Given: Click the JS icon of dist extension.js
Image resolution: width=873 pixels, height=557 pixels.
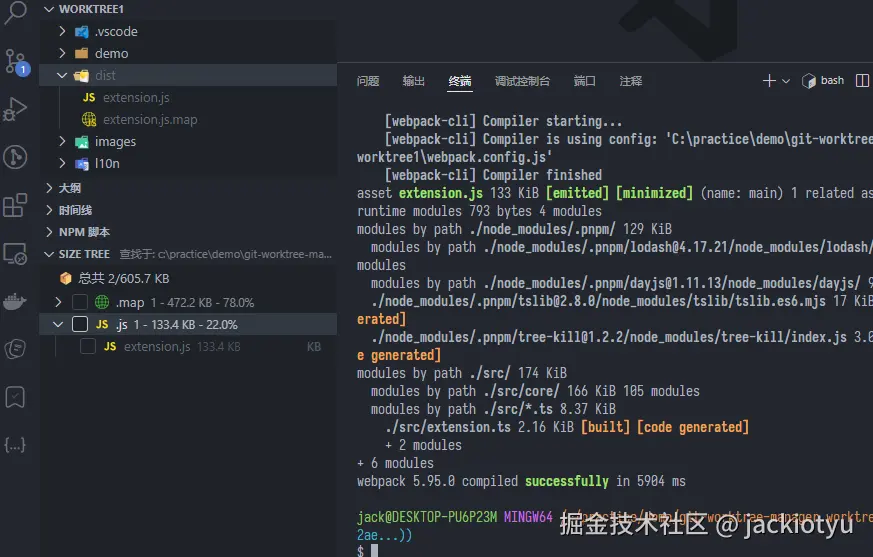Looking at the screenshot, I should pos(89,97).
